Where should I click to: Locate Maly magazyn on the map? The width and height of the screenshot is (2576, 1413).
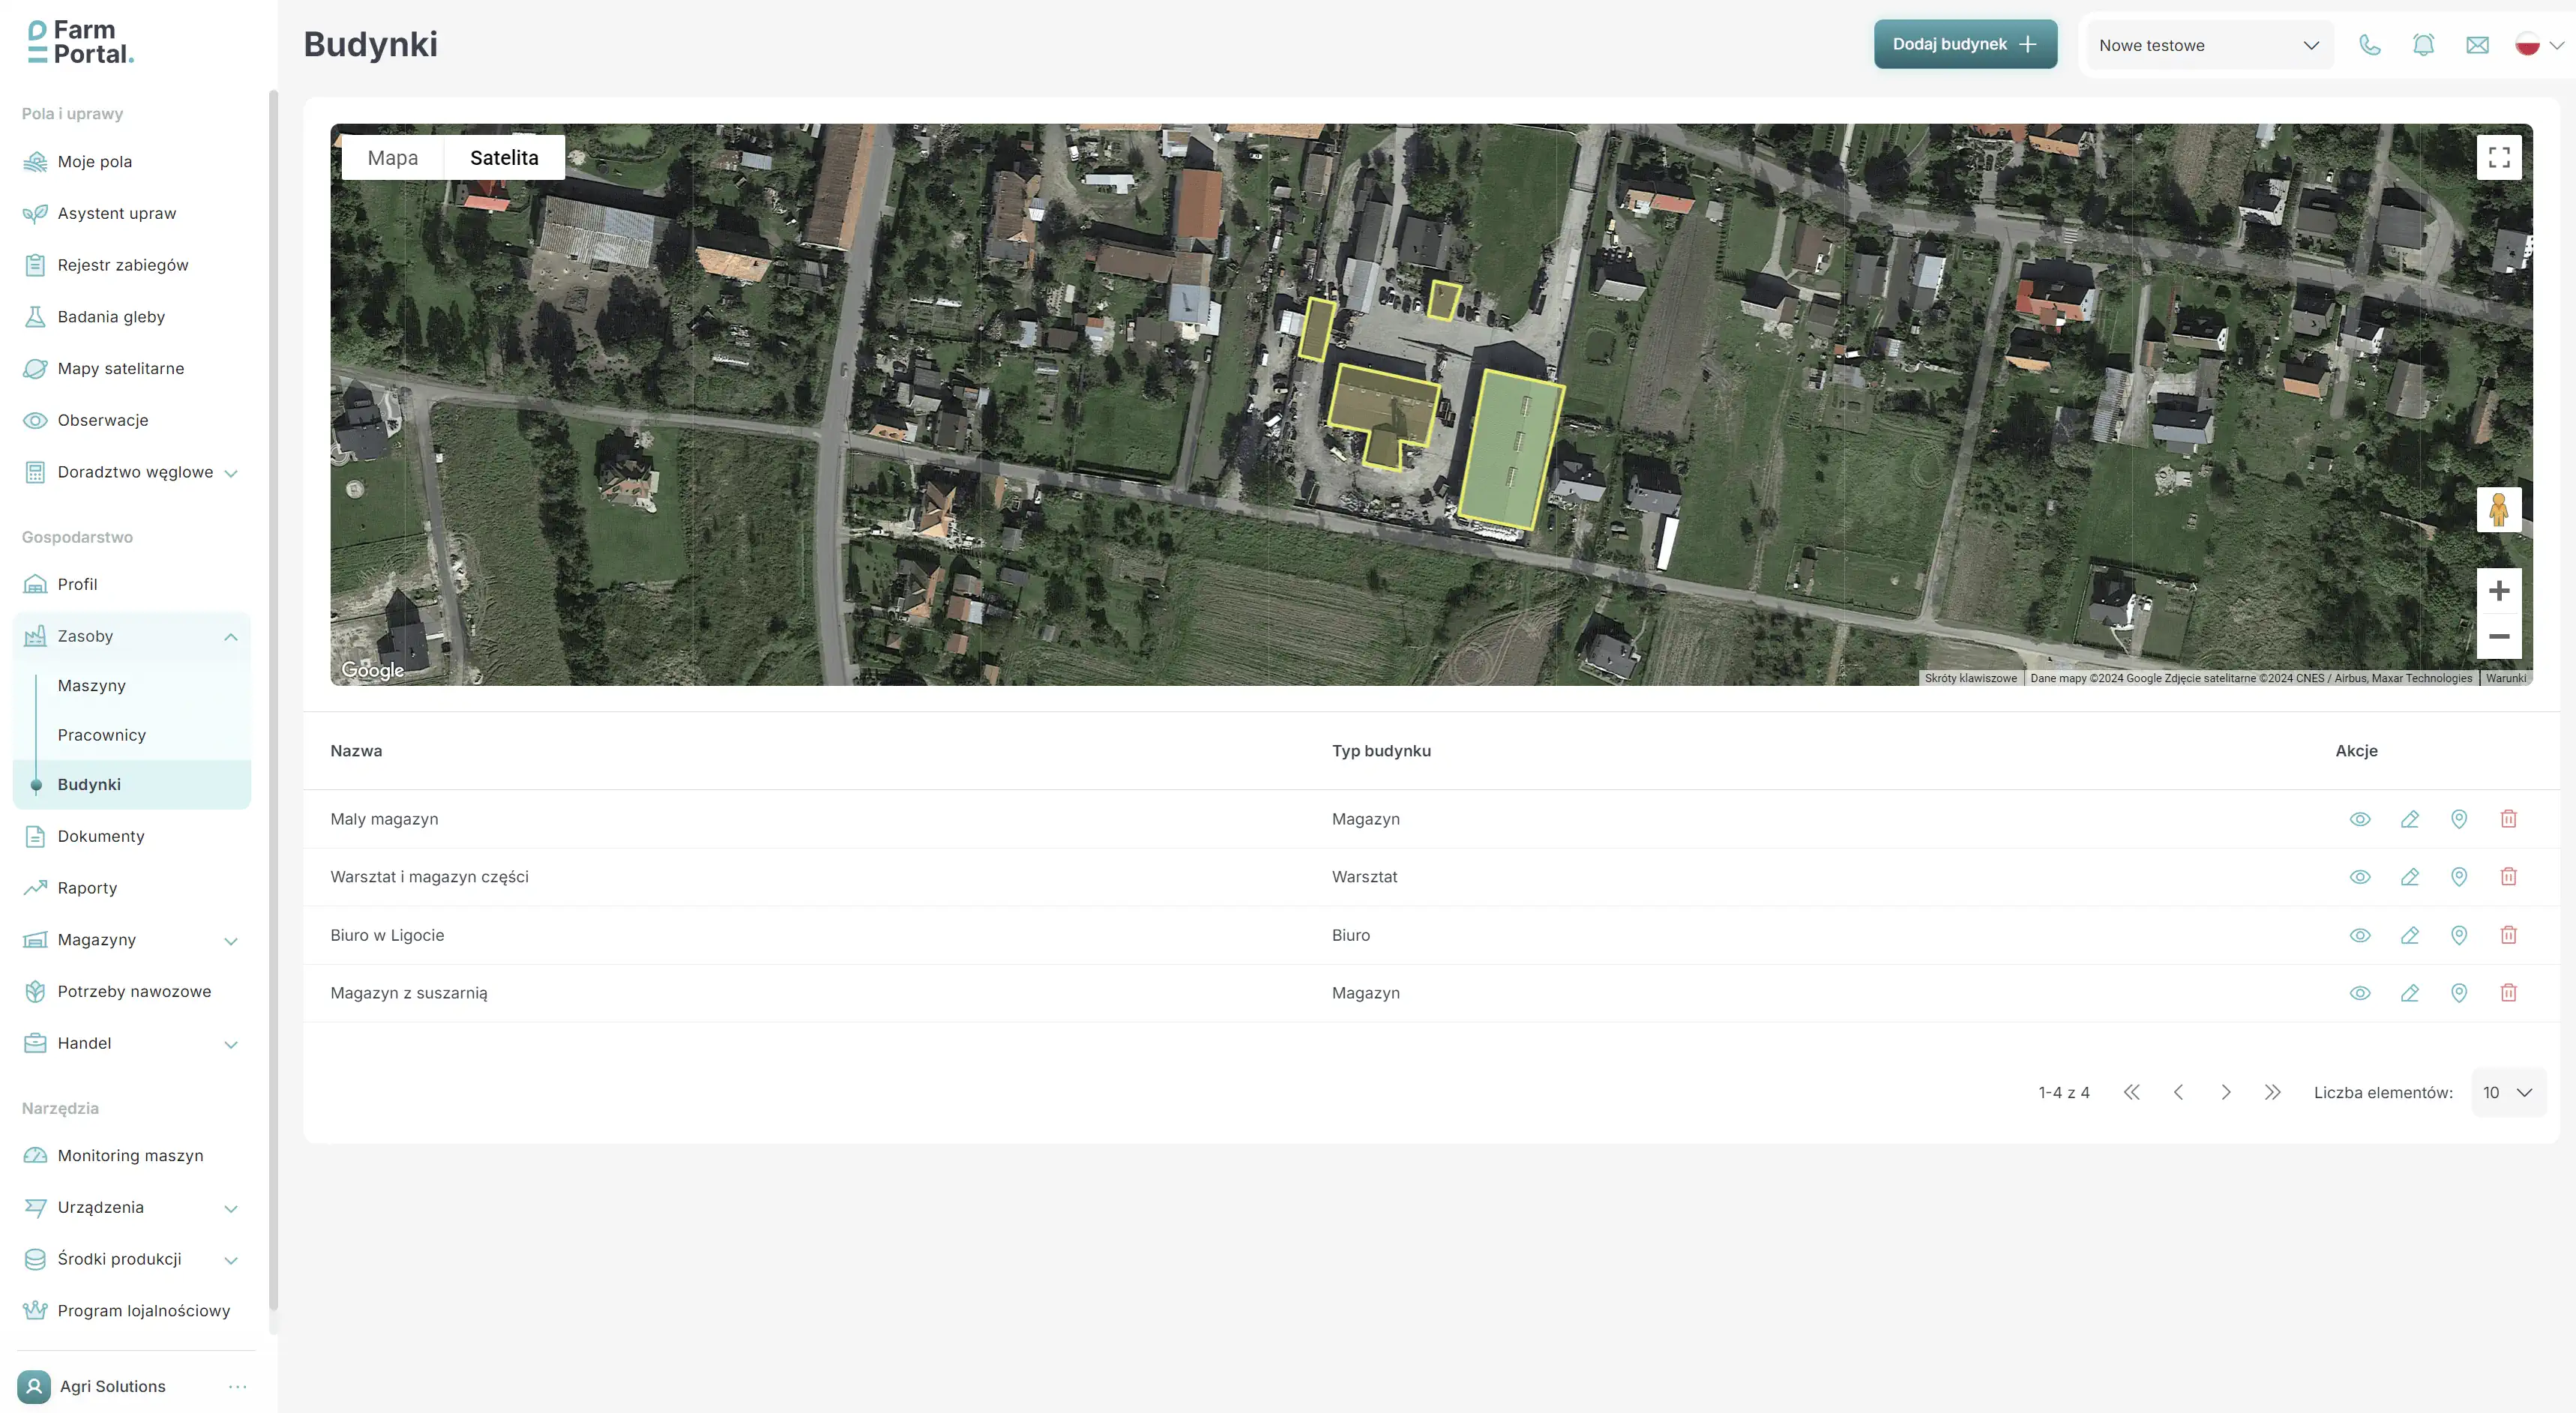pos(2459,819)
